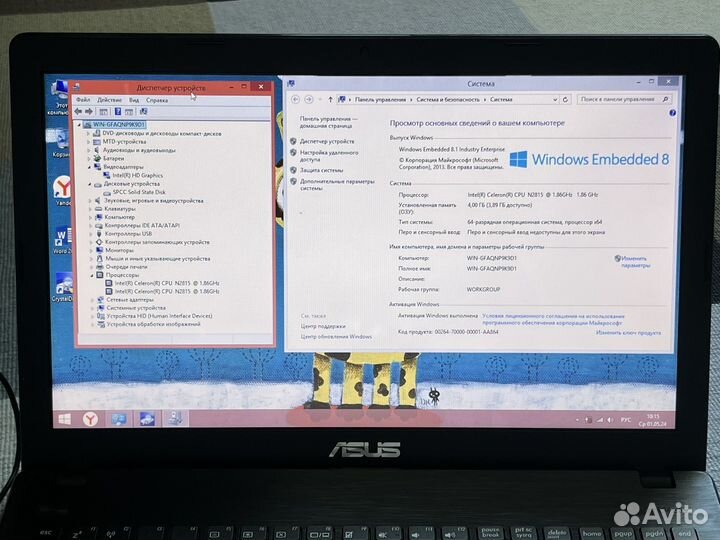Screen dimensions: 720x540
Task: Expand DVD-дисководы и дисководы компакт-дисков
Action: tap(88, 133)
